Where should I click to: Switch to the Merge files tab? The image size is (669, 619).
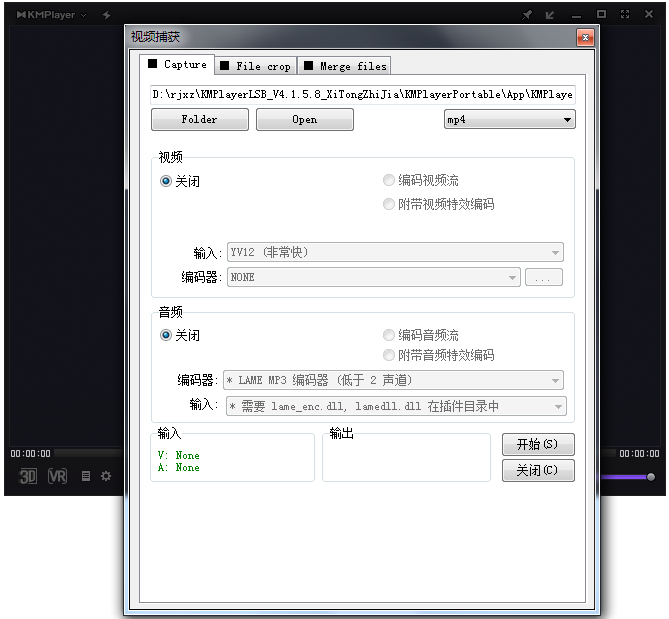[344, 66]
